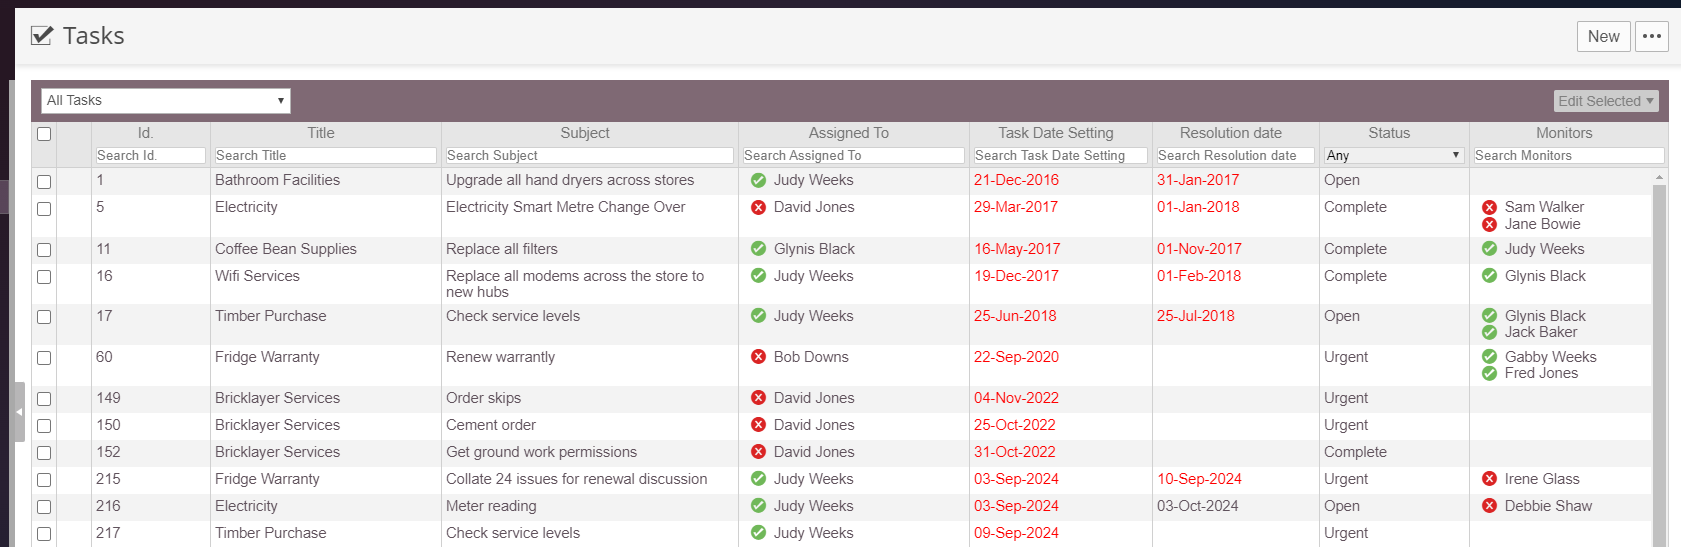Click the table vertical scrollbar thumb
This screenshot has height=547, width=1681.
click(1659, 365)
